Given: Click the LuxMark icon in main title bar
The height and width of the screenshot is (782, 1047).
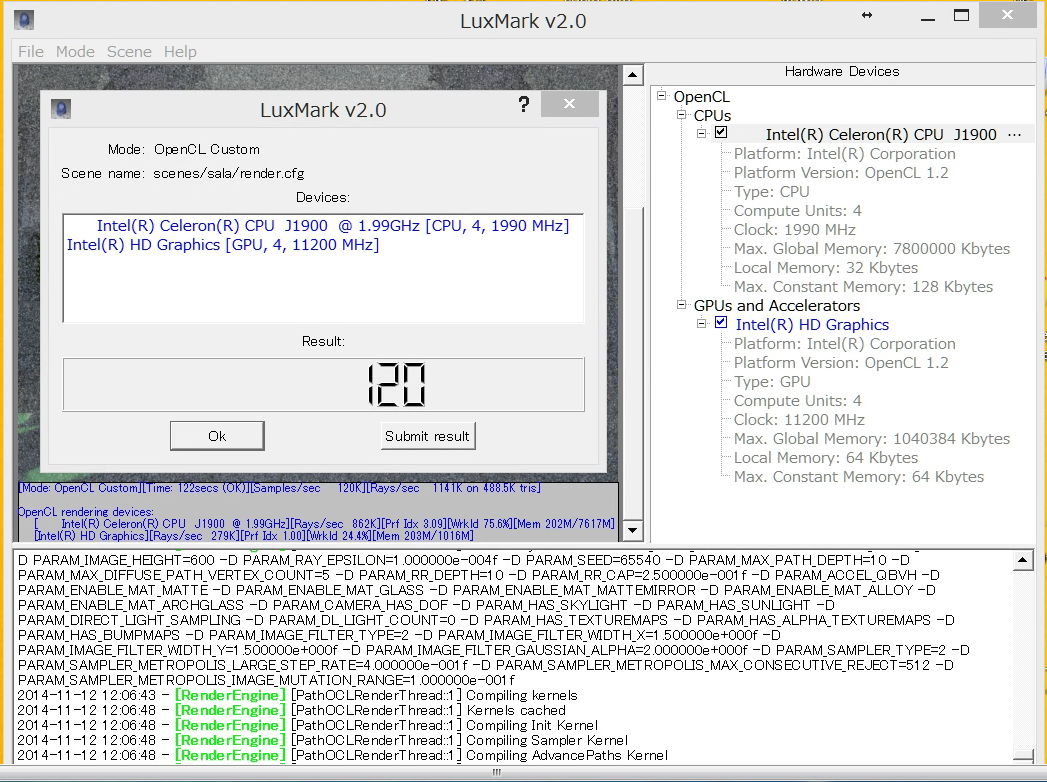Looking at the screenshot, I should click(24, 20).
